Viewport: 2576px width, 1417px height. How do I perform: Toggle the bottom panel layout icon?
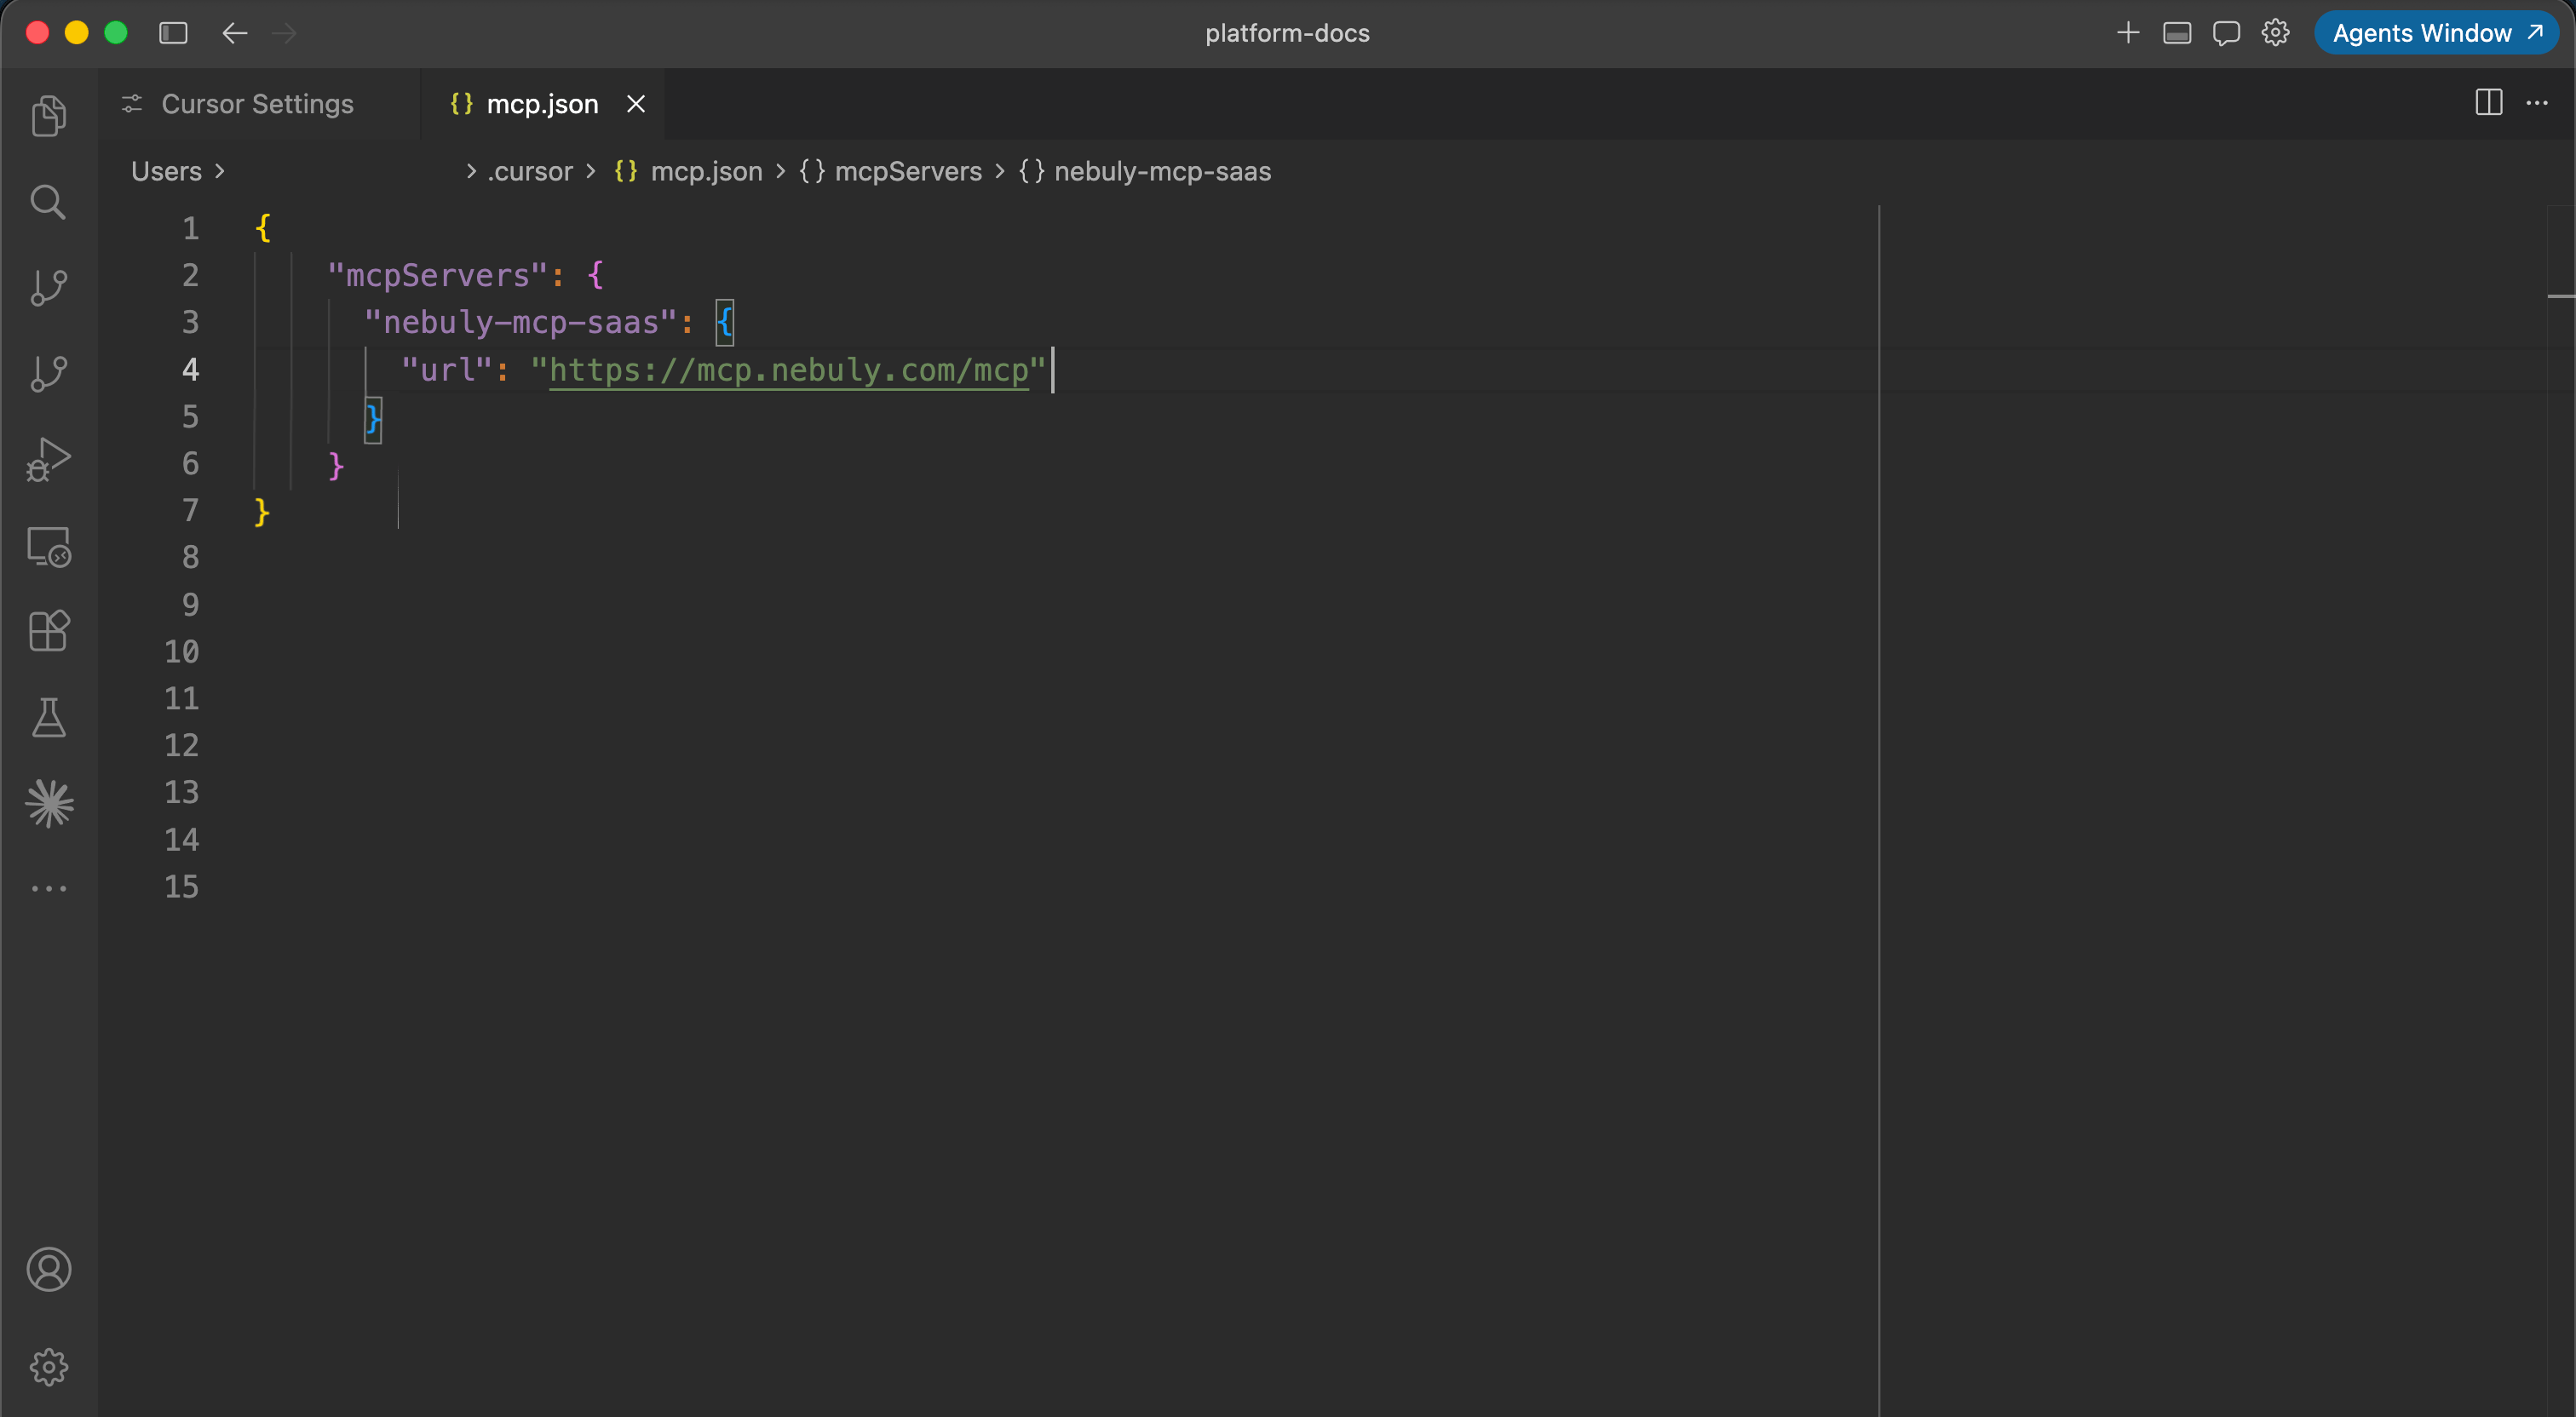point(2177,33)
